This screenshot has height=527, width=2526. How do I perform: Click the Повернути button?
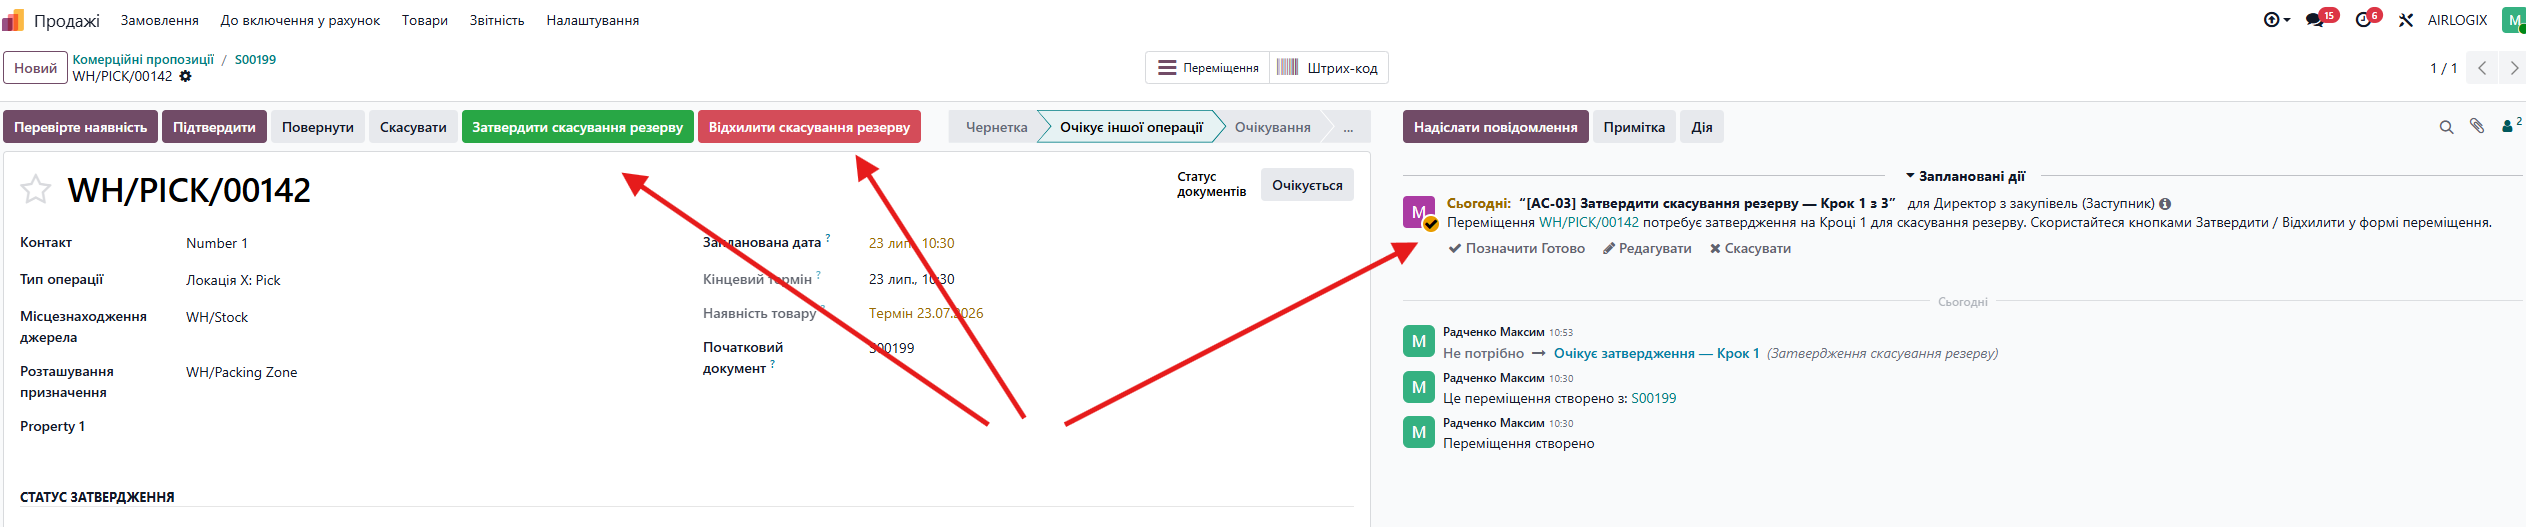(x=318, y=127)
